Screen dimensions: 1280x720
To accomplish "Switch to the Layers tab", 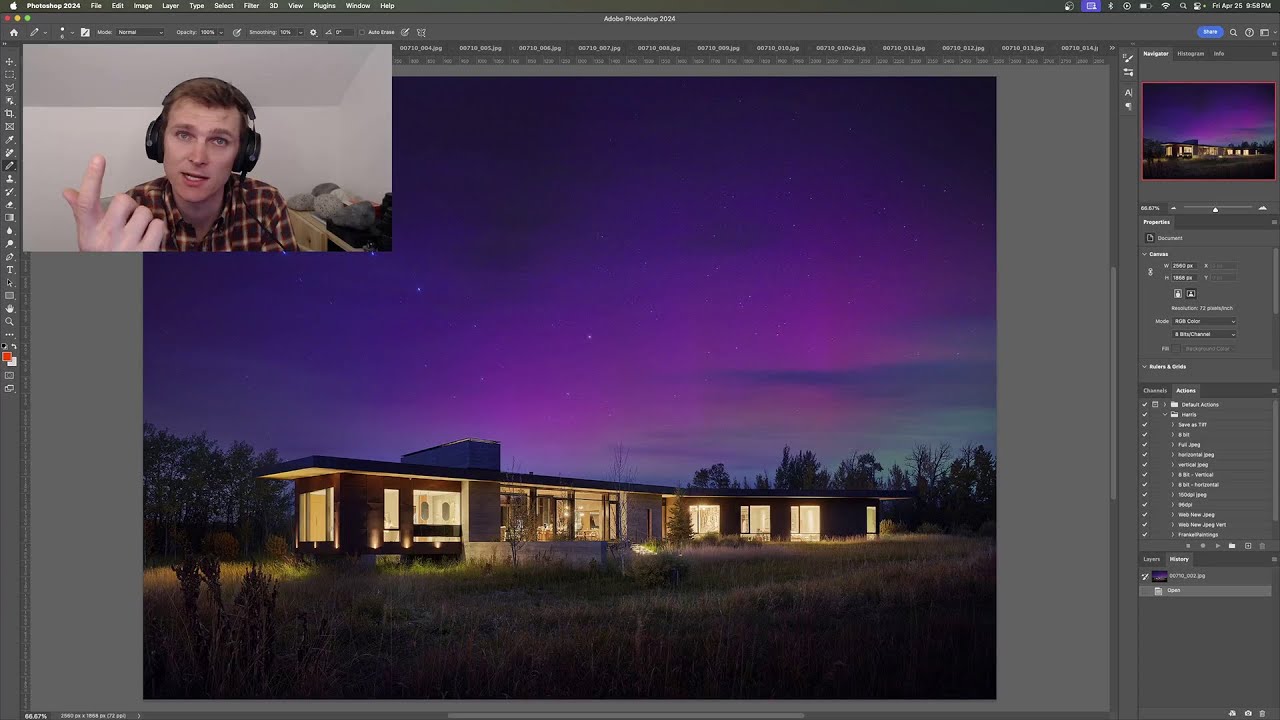I will (x=1152, y=559).
